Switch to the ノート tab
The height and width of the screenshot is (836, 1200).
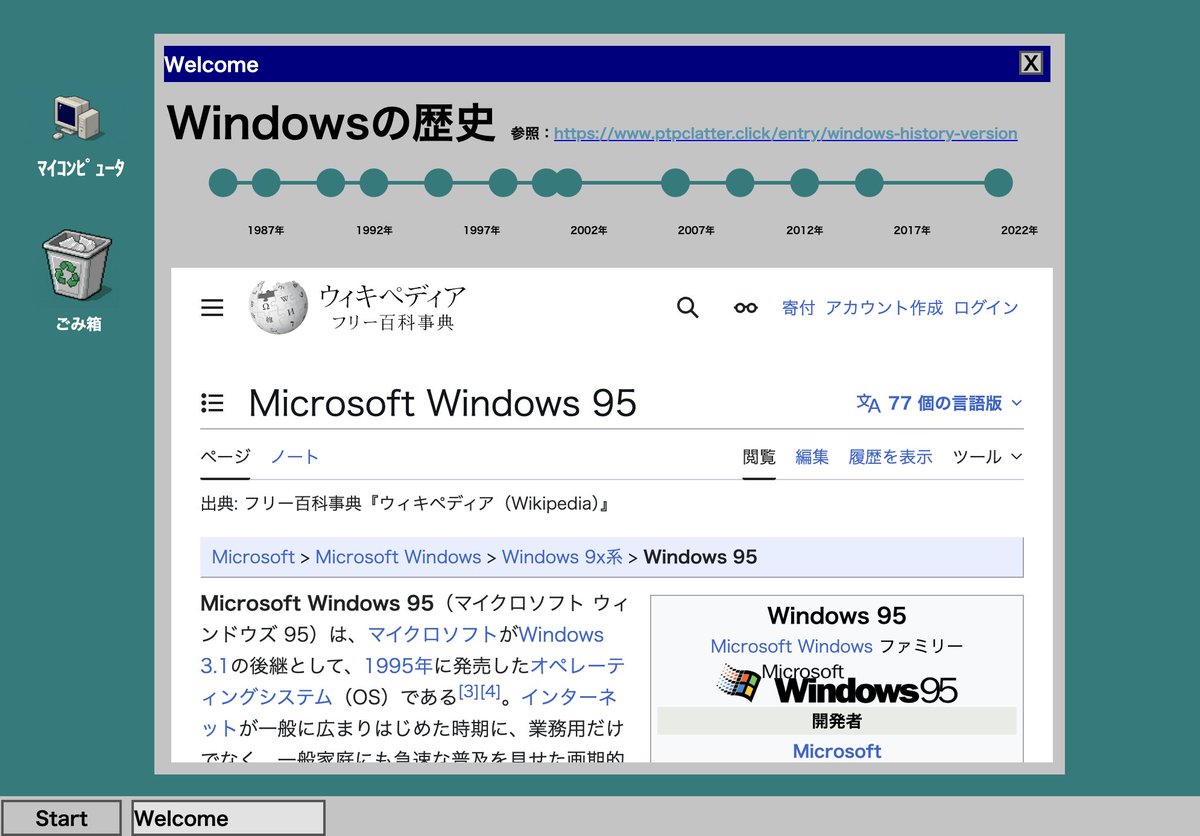295,457
